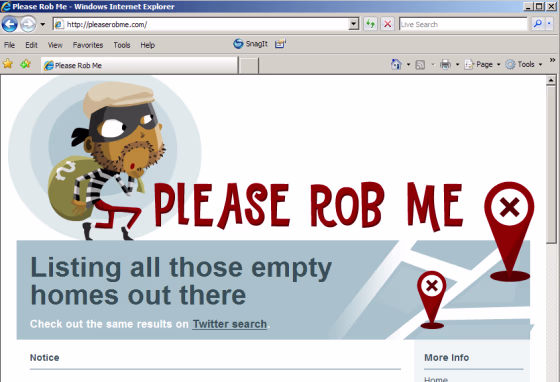Open the File menu
The height and width of the screenshot is (382, 560).
(x=9, y=45)
